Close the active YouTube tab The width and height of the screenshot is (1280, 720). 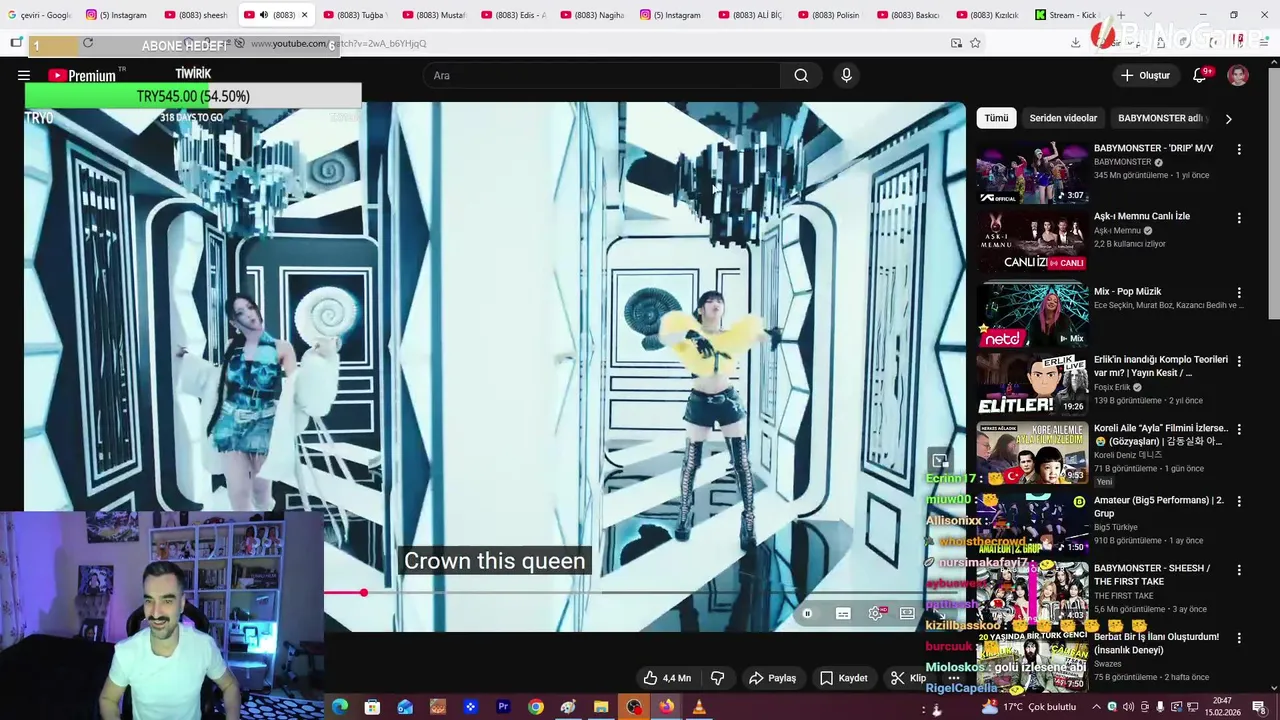click(x=304, y=15)
